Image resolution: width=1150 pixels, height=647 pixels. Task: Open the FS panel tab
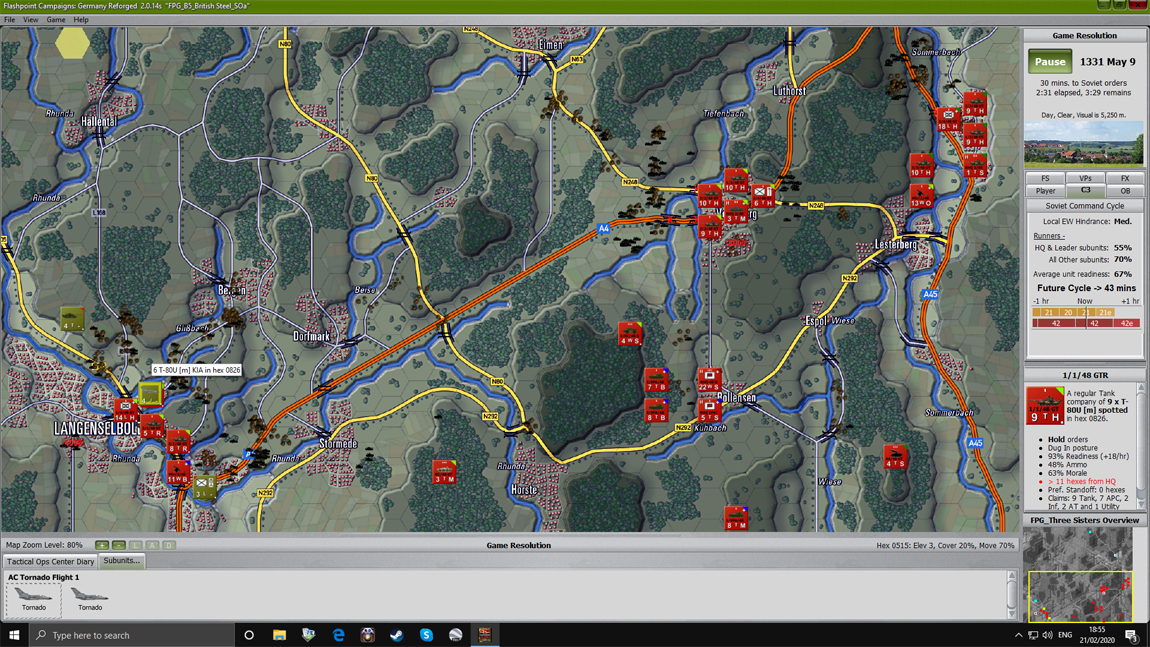1045,178
